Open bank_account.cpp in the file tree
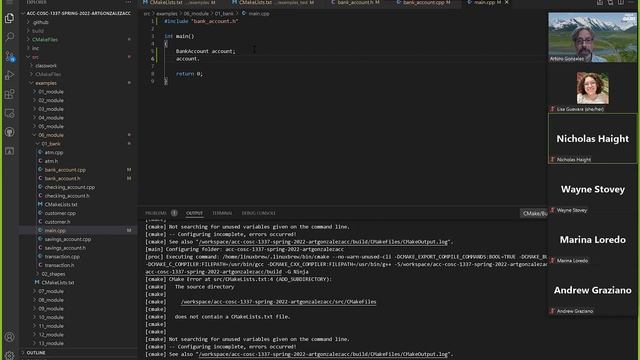This screenshot has height=360, width=640. pos(65,170)
